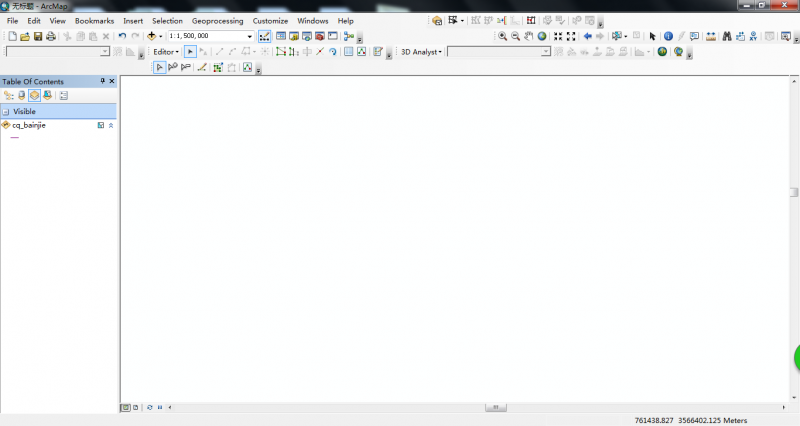Select the cq_bainjie layer

pyautogui.click(x=29, y=126)
